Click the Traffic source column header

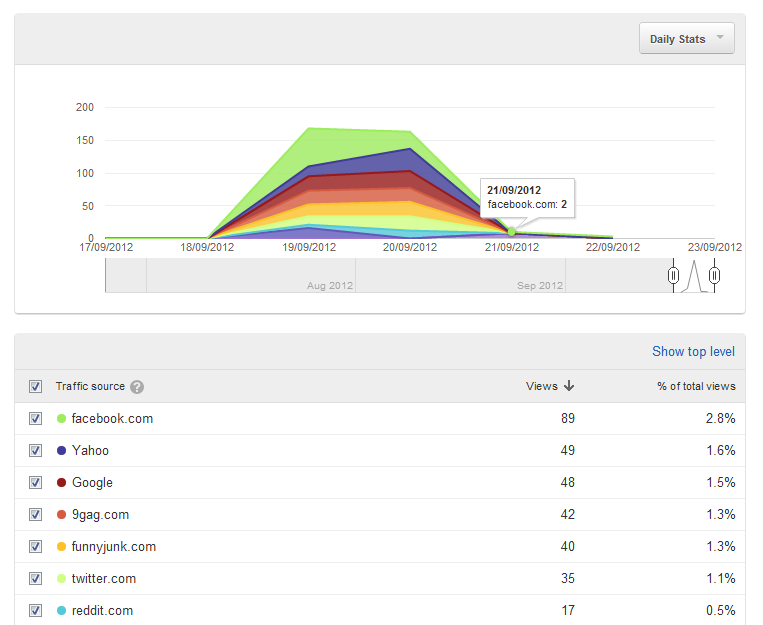90,386
